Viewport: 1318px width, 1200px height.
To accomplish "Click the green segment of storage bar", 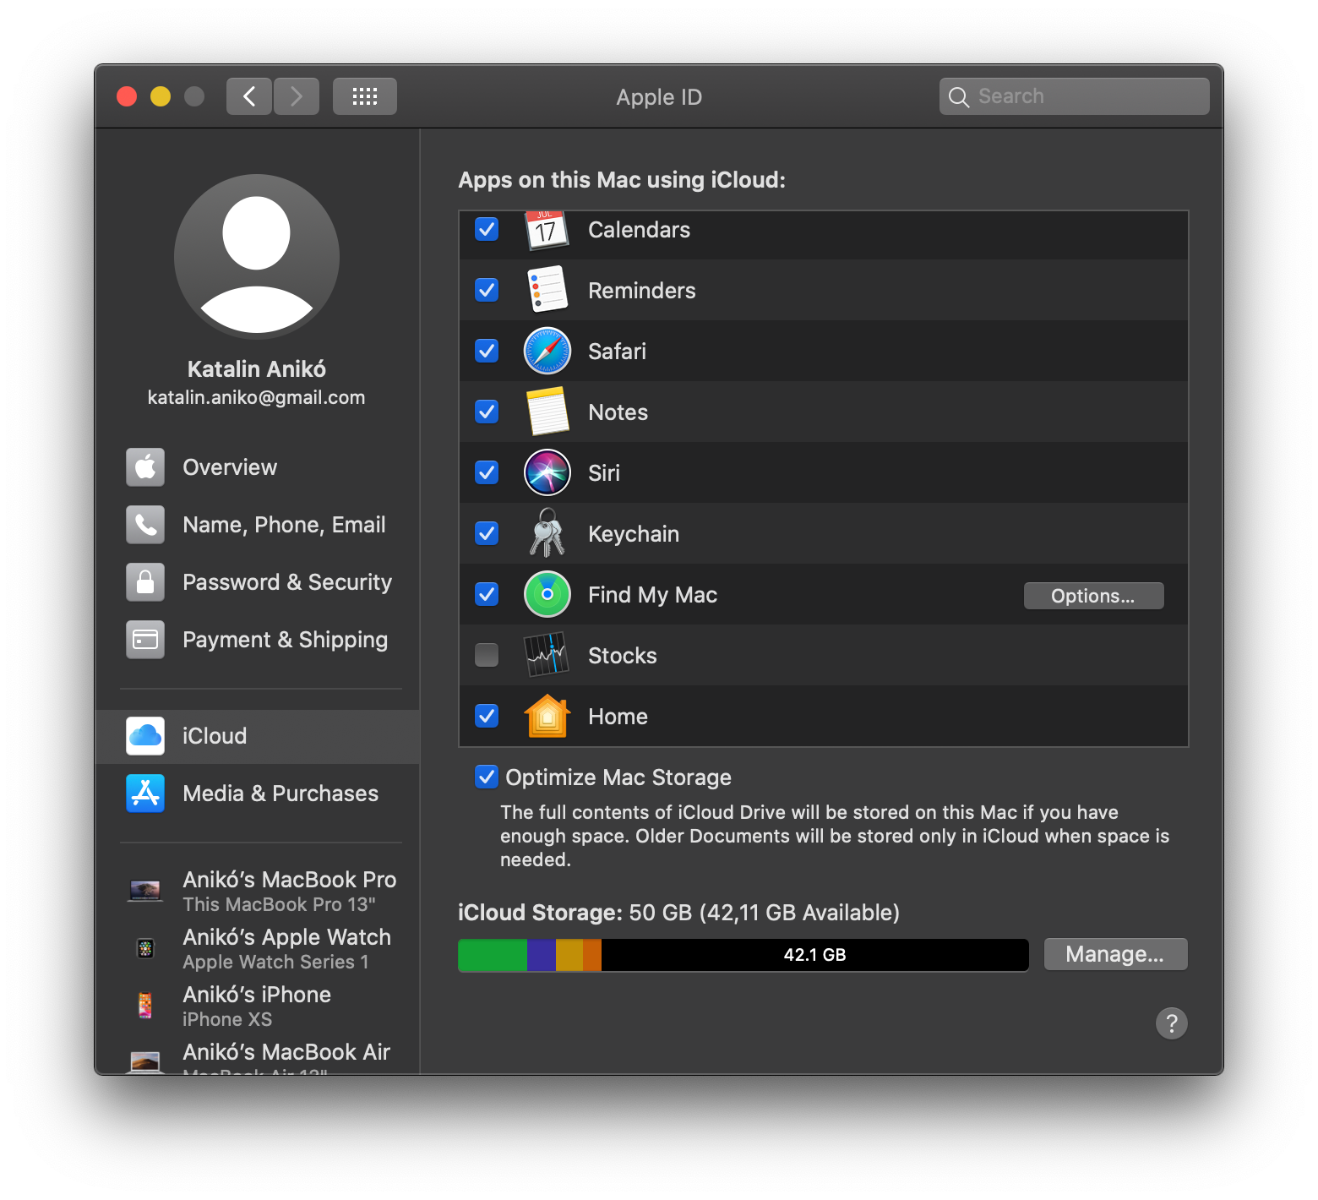I will (x=492, y=955).
